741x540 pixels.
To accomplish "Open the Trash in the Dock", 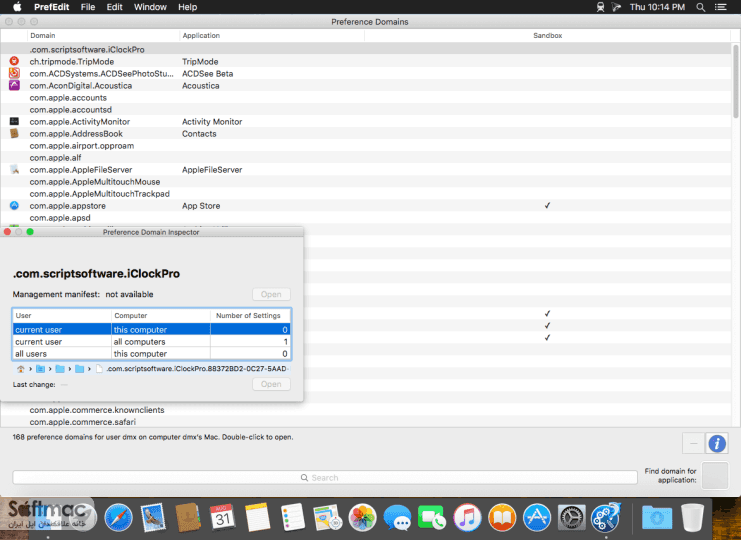I will click(692, 518).
